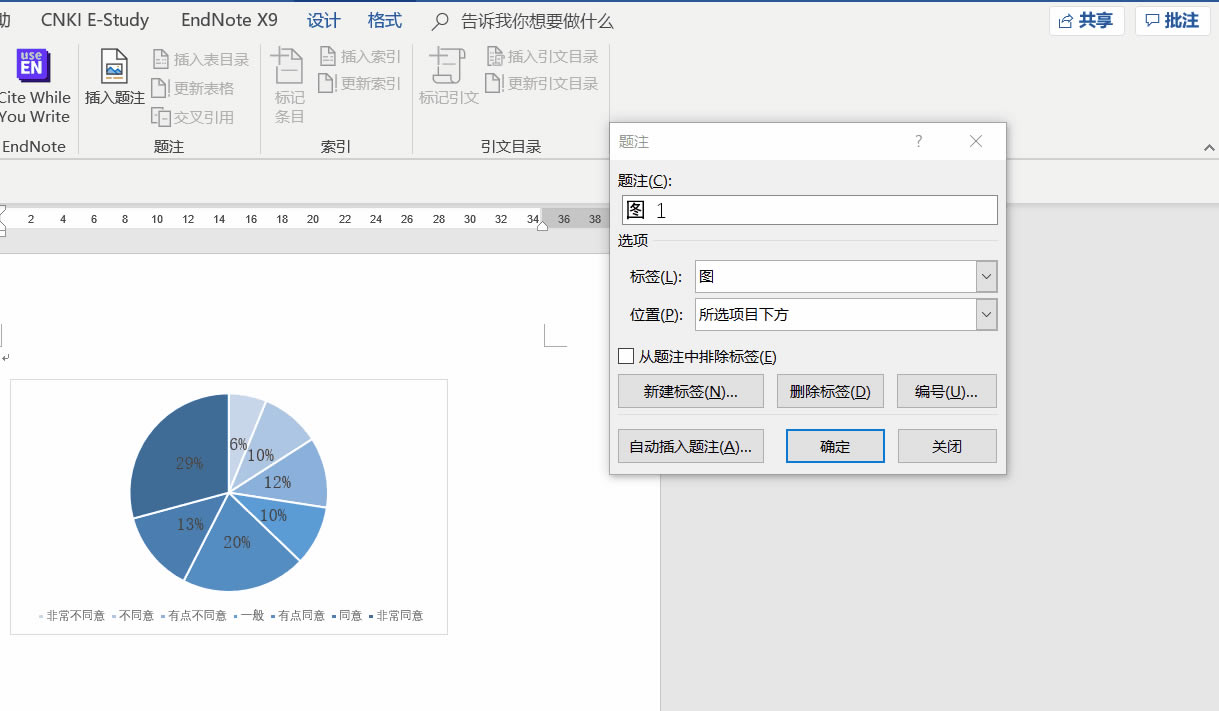Open the 标签 label dropdown
This screenshot has width=1219, height=711.
click(x=987, y=276)
